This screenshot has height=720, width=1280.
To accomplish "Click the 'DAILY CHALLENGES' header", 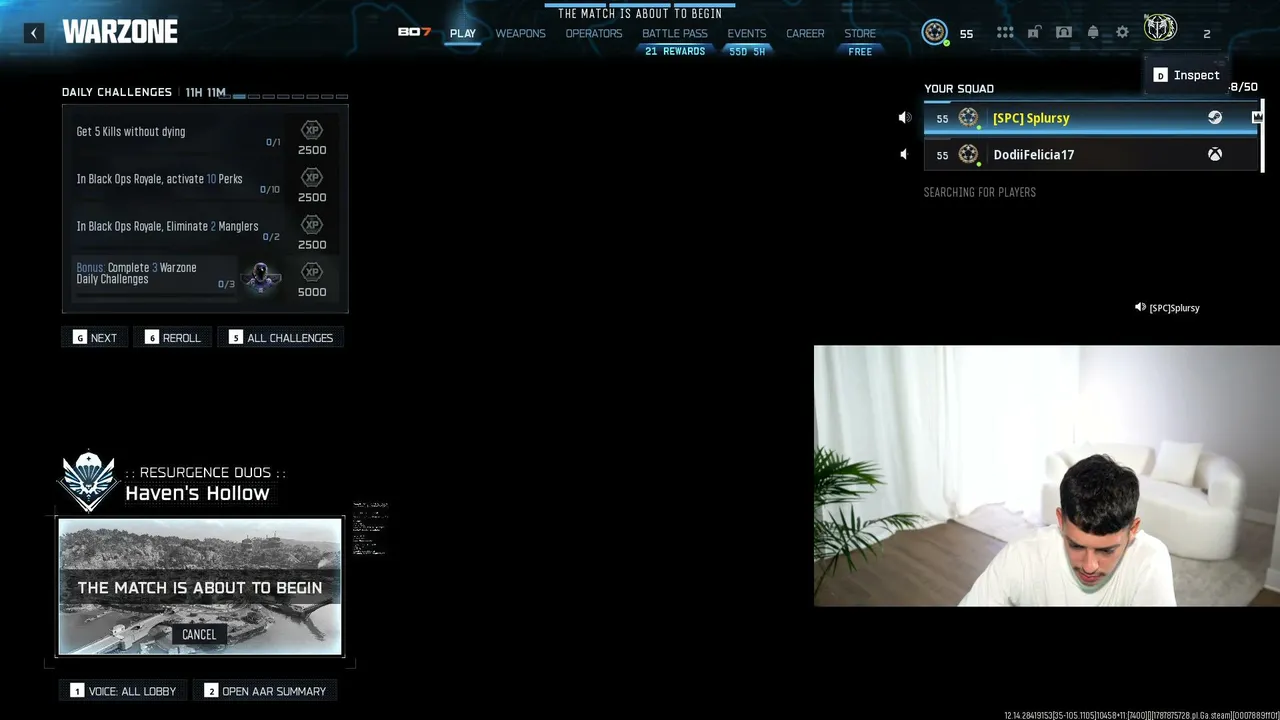I will (x=117, y=92).
